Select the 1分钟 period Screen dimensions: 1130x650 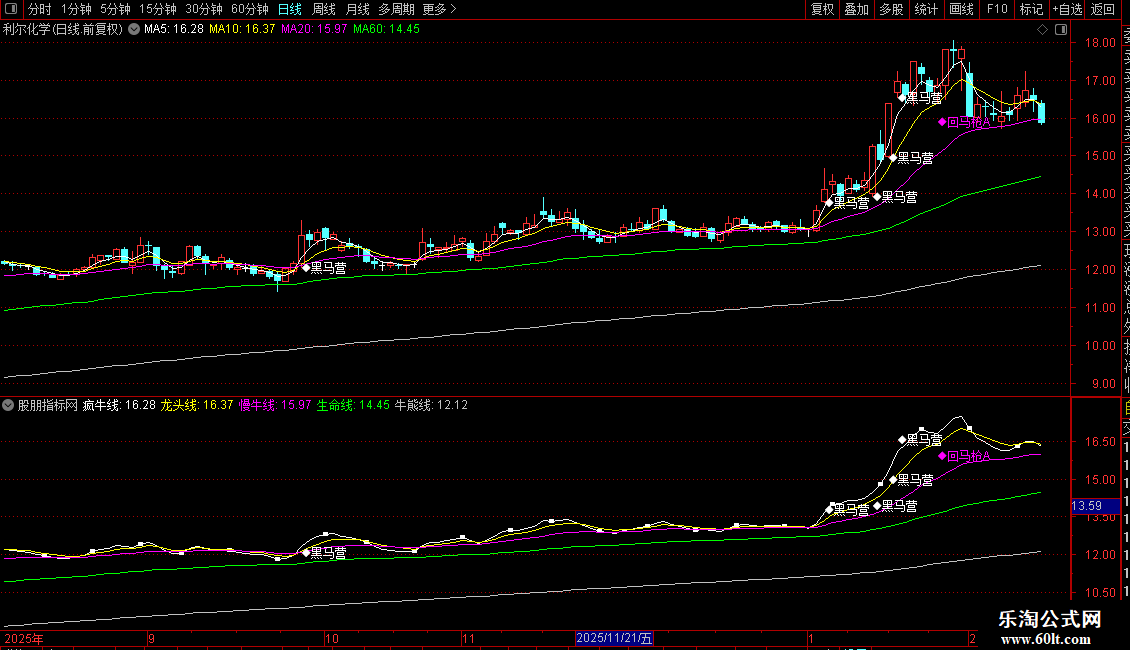(x=76, y=9)
